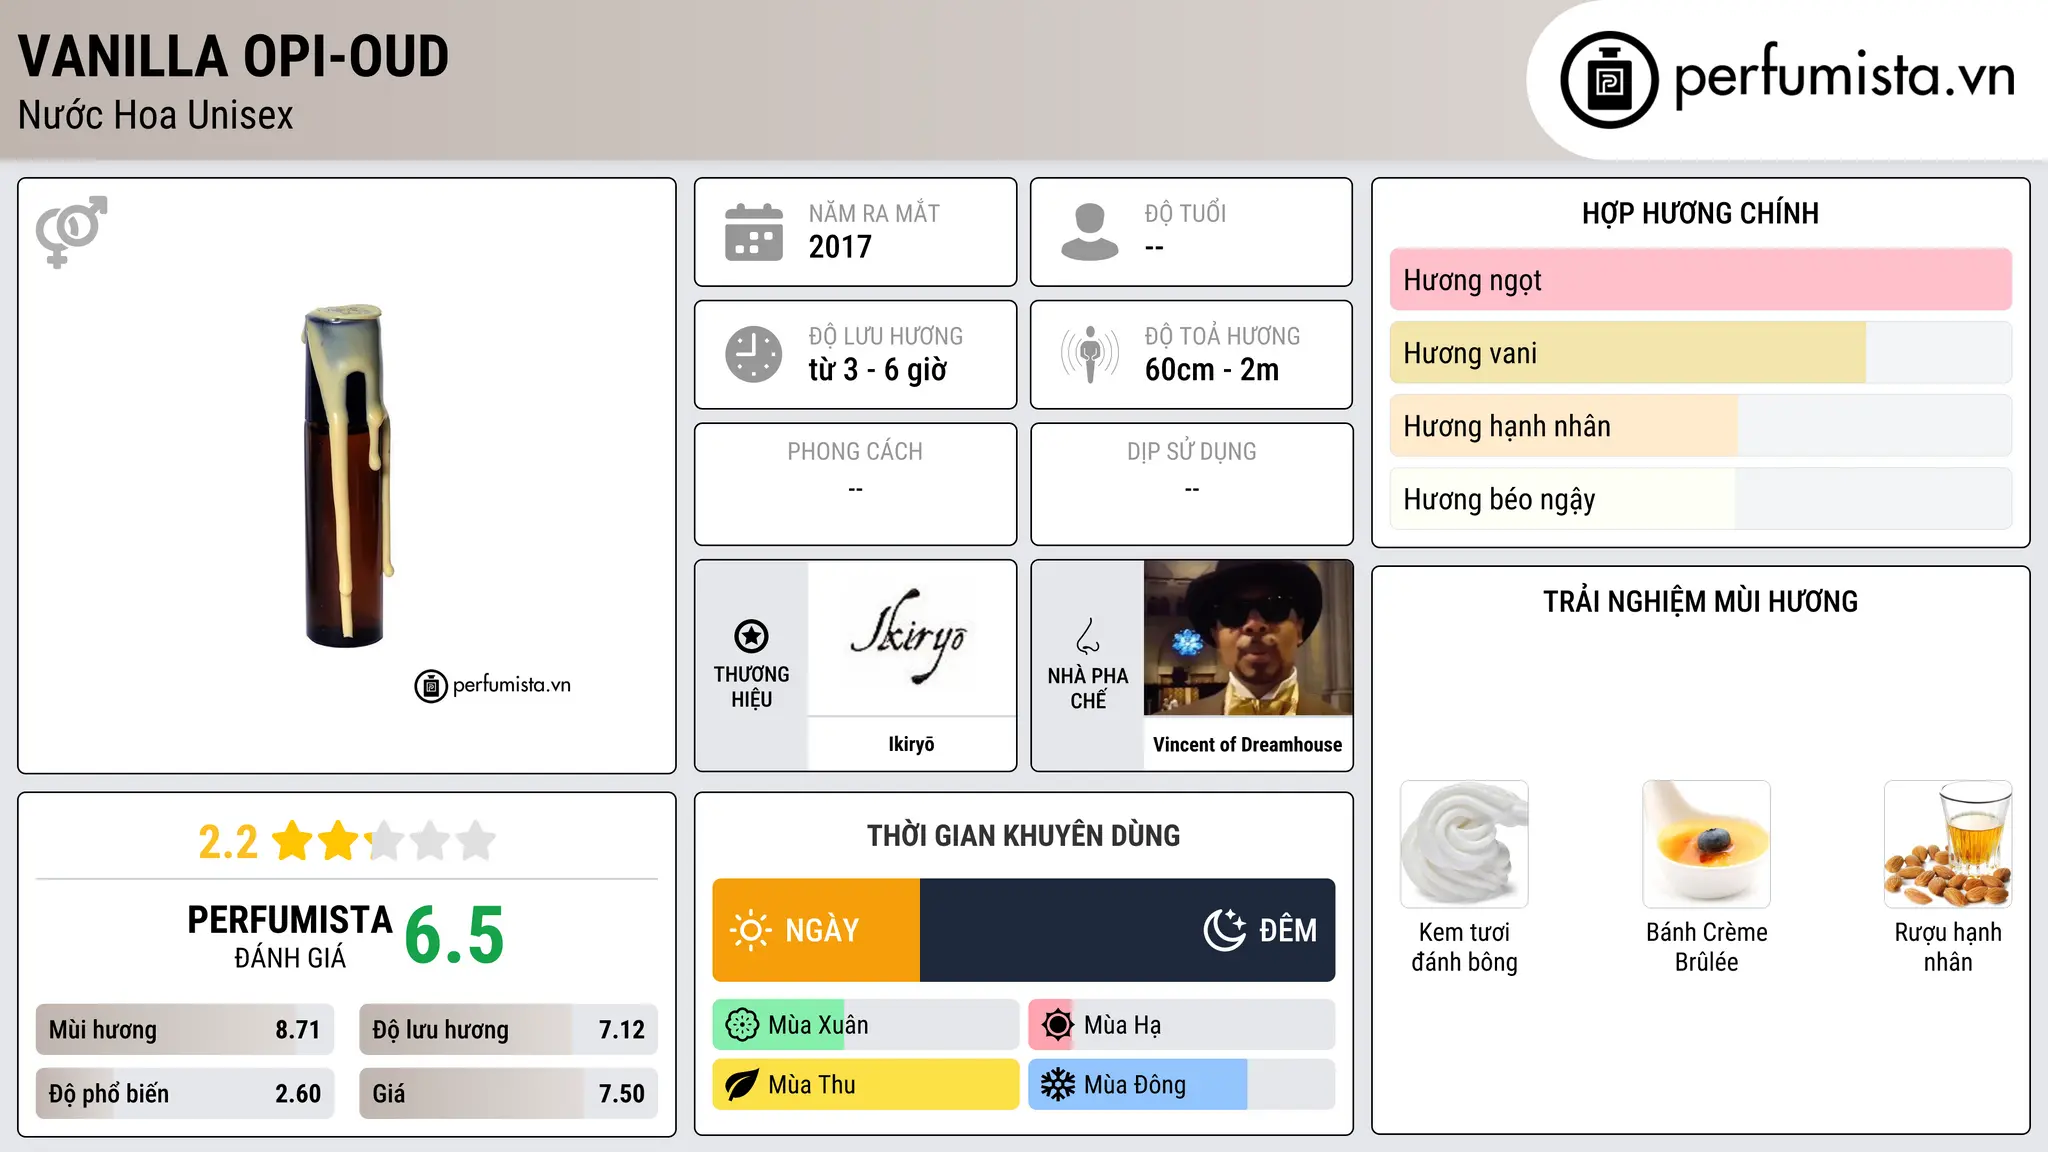Click the NGÀY daytime segment
Image resolution: width=2048 pixels, height=1152 pixels.
pyautogui.click(x=816, y=930)
